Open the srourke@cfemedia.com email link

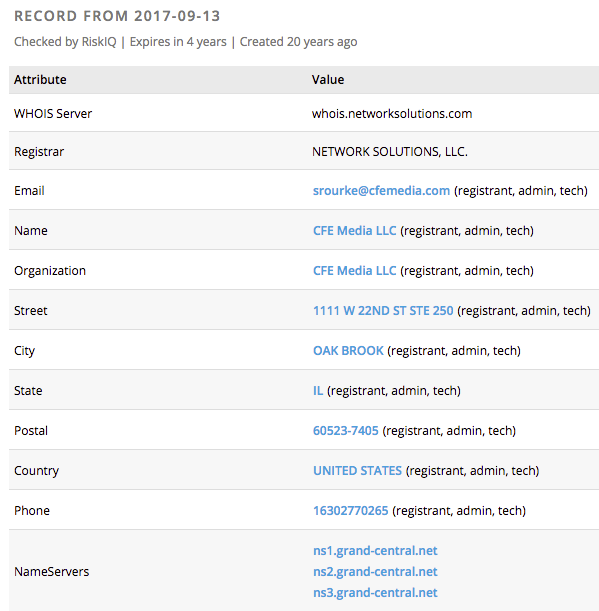pos(381,191)
